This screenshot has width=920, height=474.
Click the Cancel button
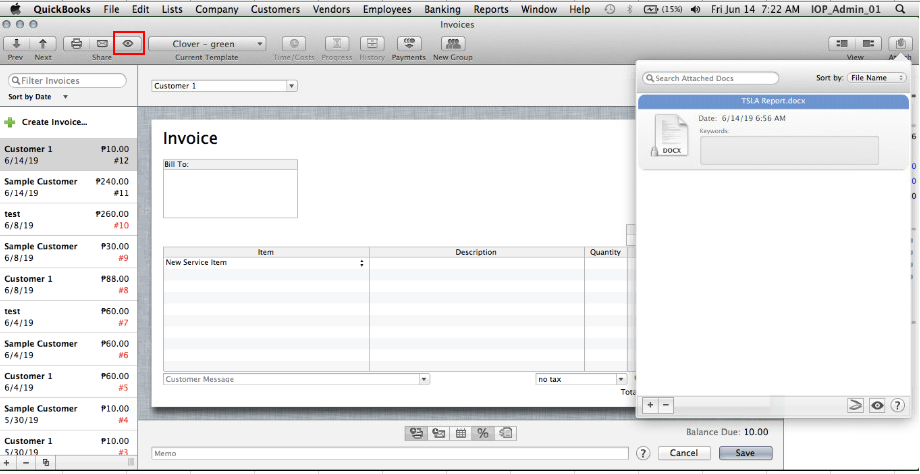click(x=684, y=453)
